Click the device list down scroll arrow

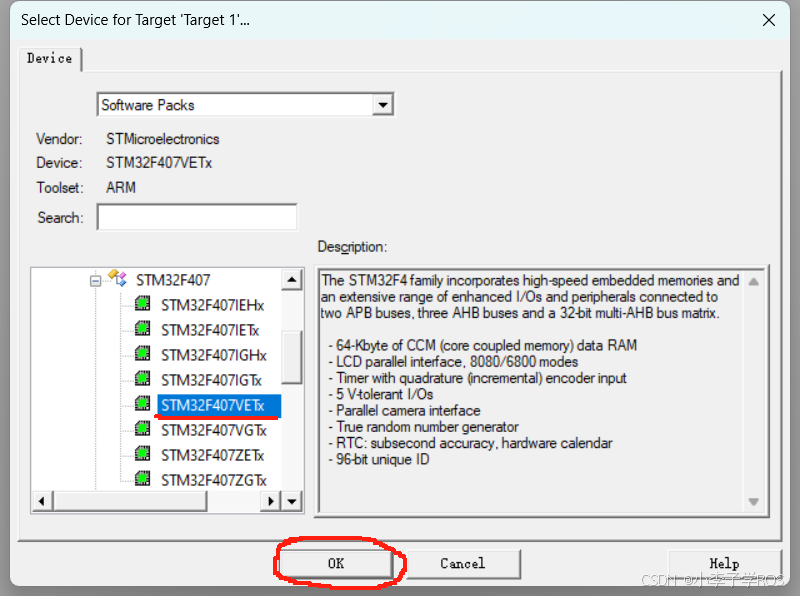point(292,500)
